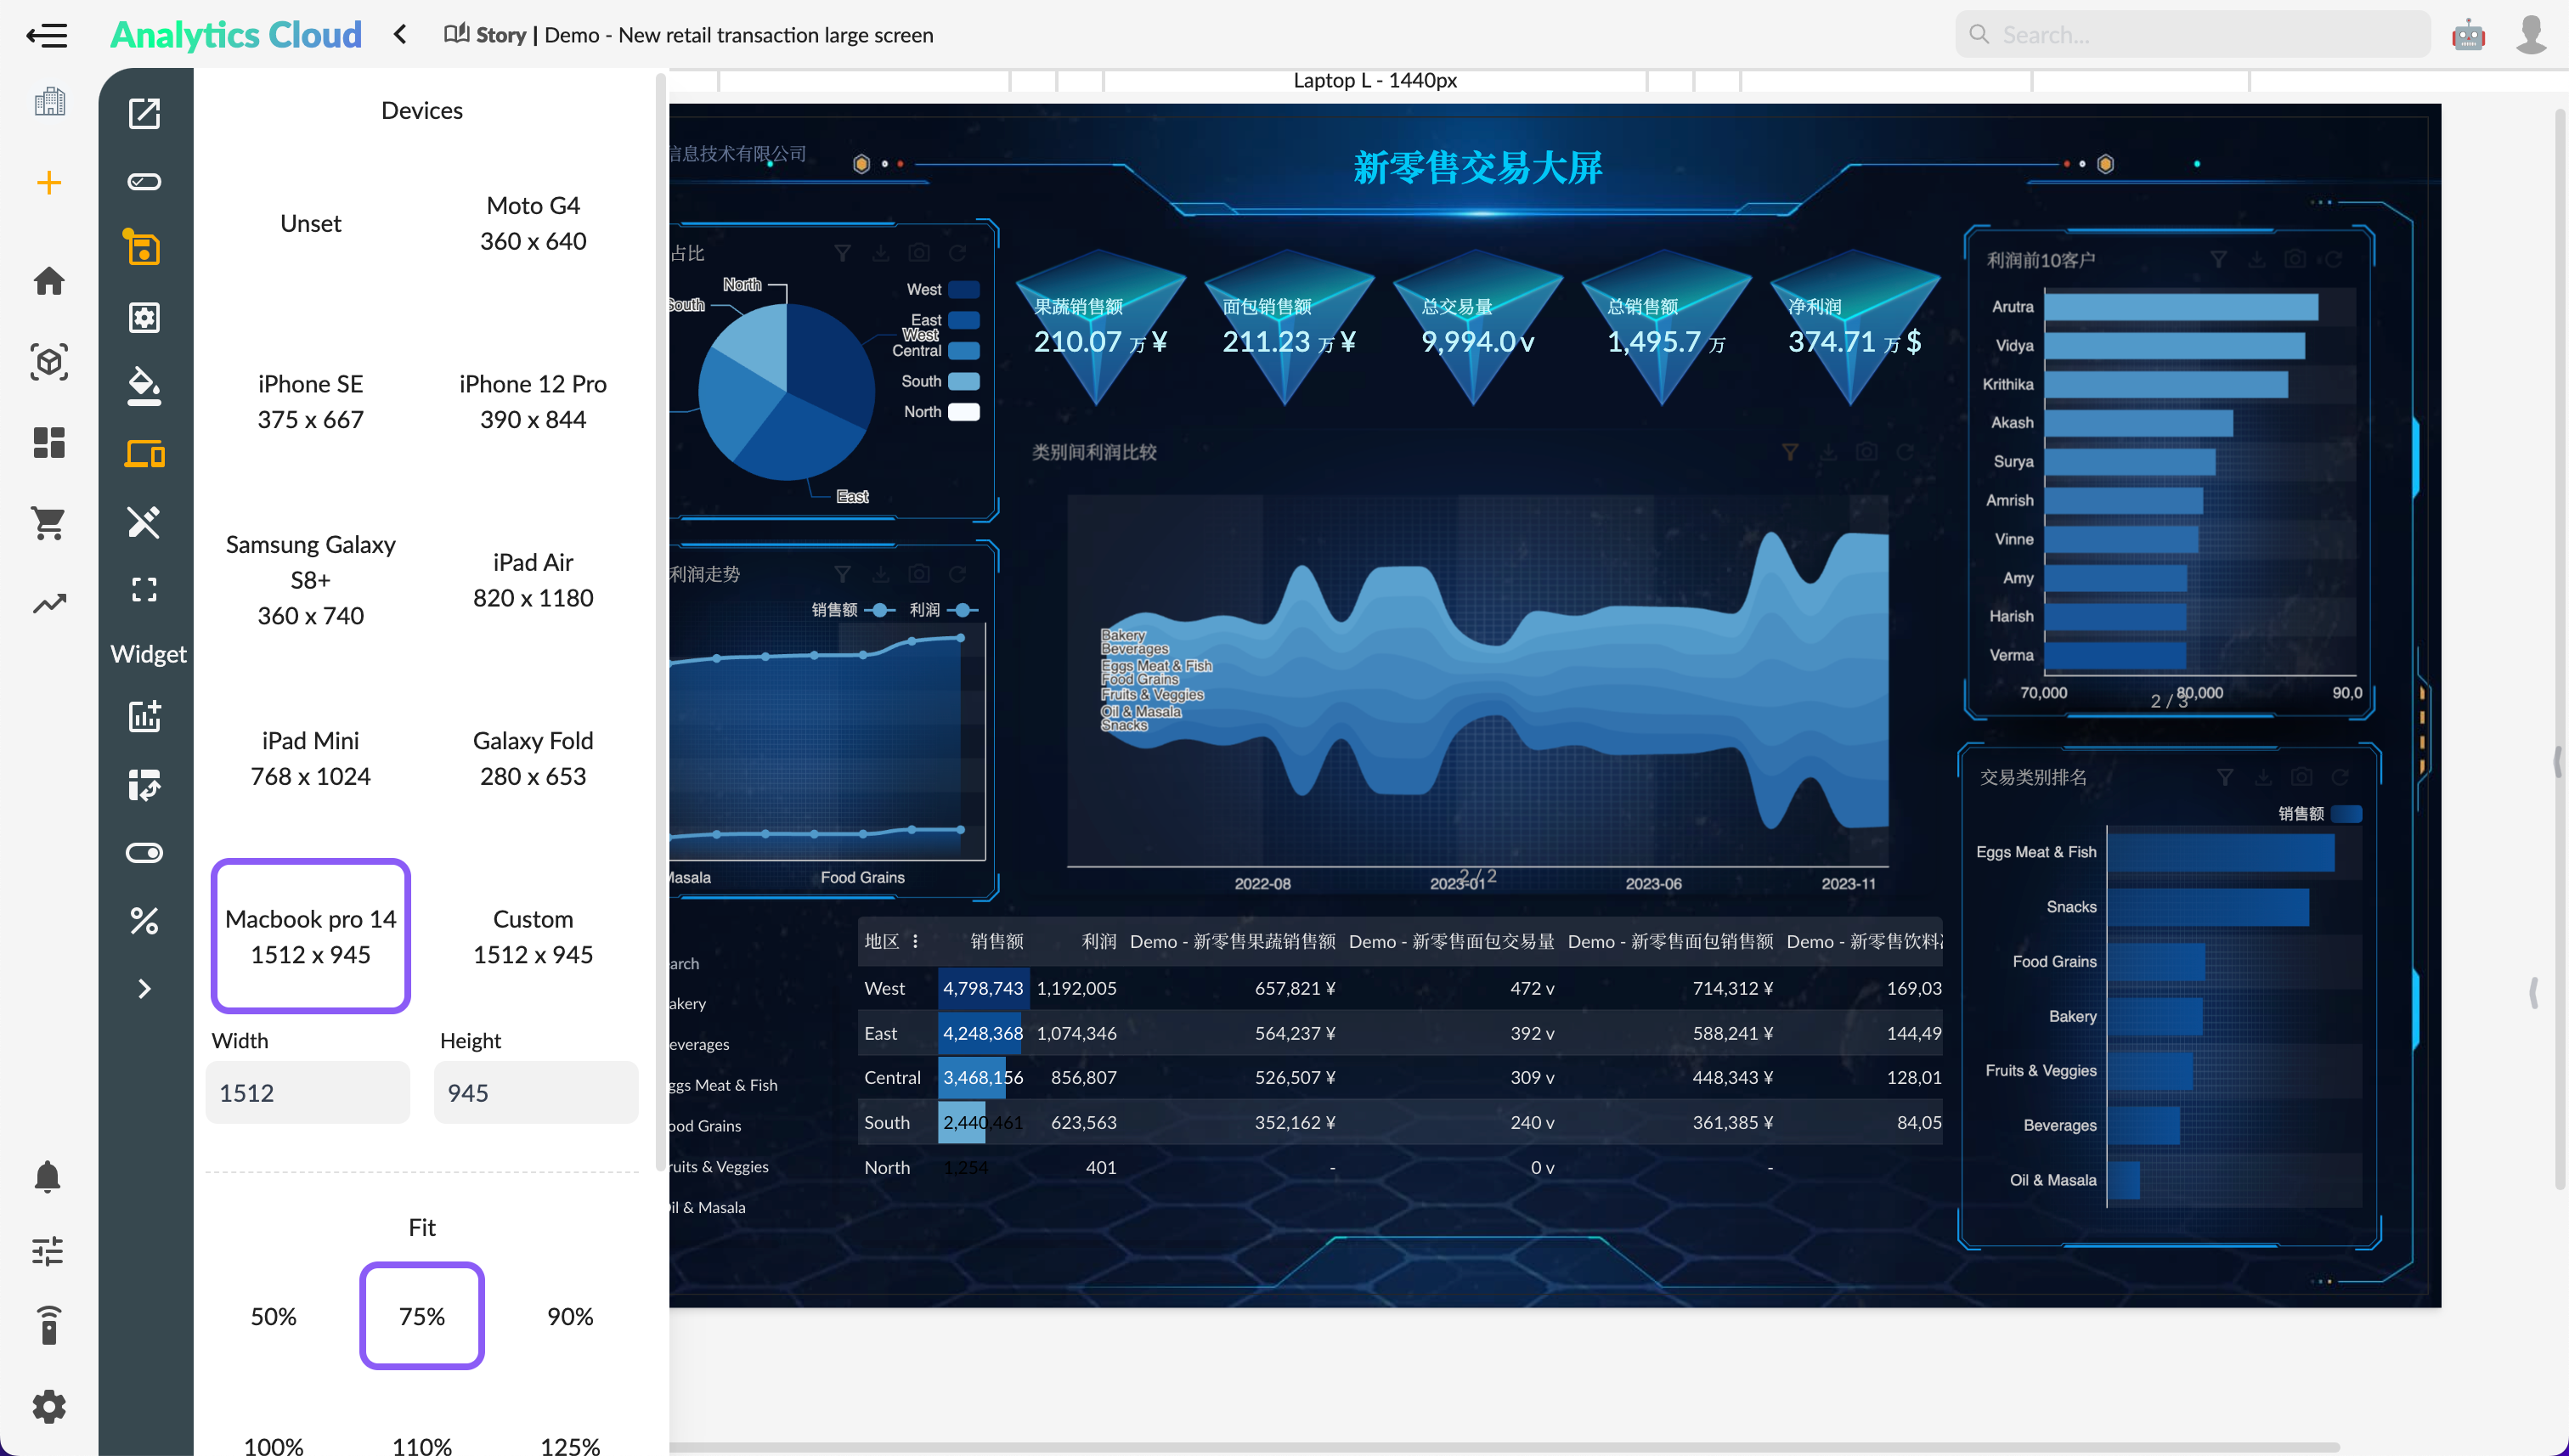Click the notifications bell icon

click(48, 1176)
